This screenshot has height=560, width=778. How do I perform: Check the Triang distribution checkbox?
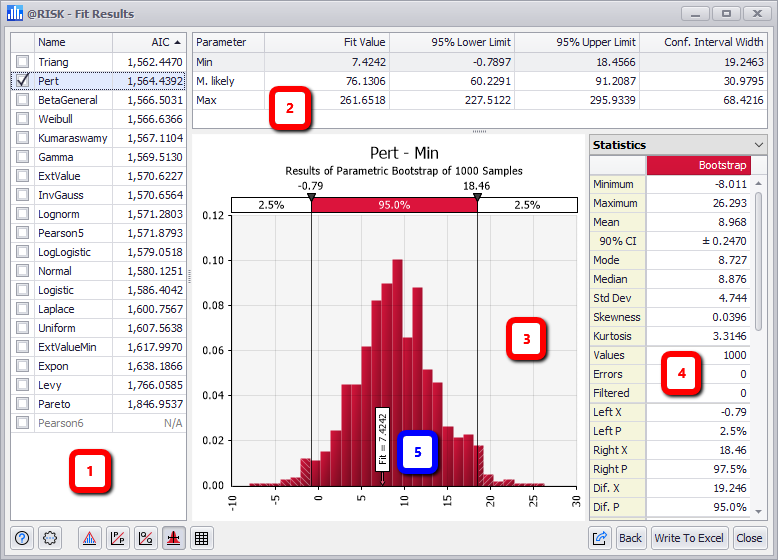[23, 62]
